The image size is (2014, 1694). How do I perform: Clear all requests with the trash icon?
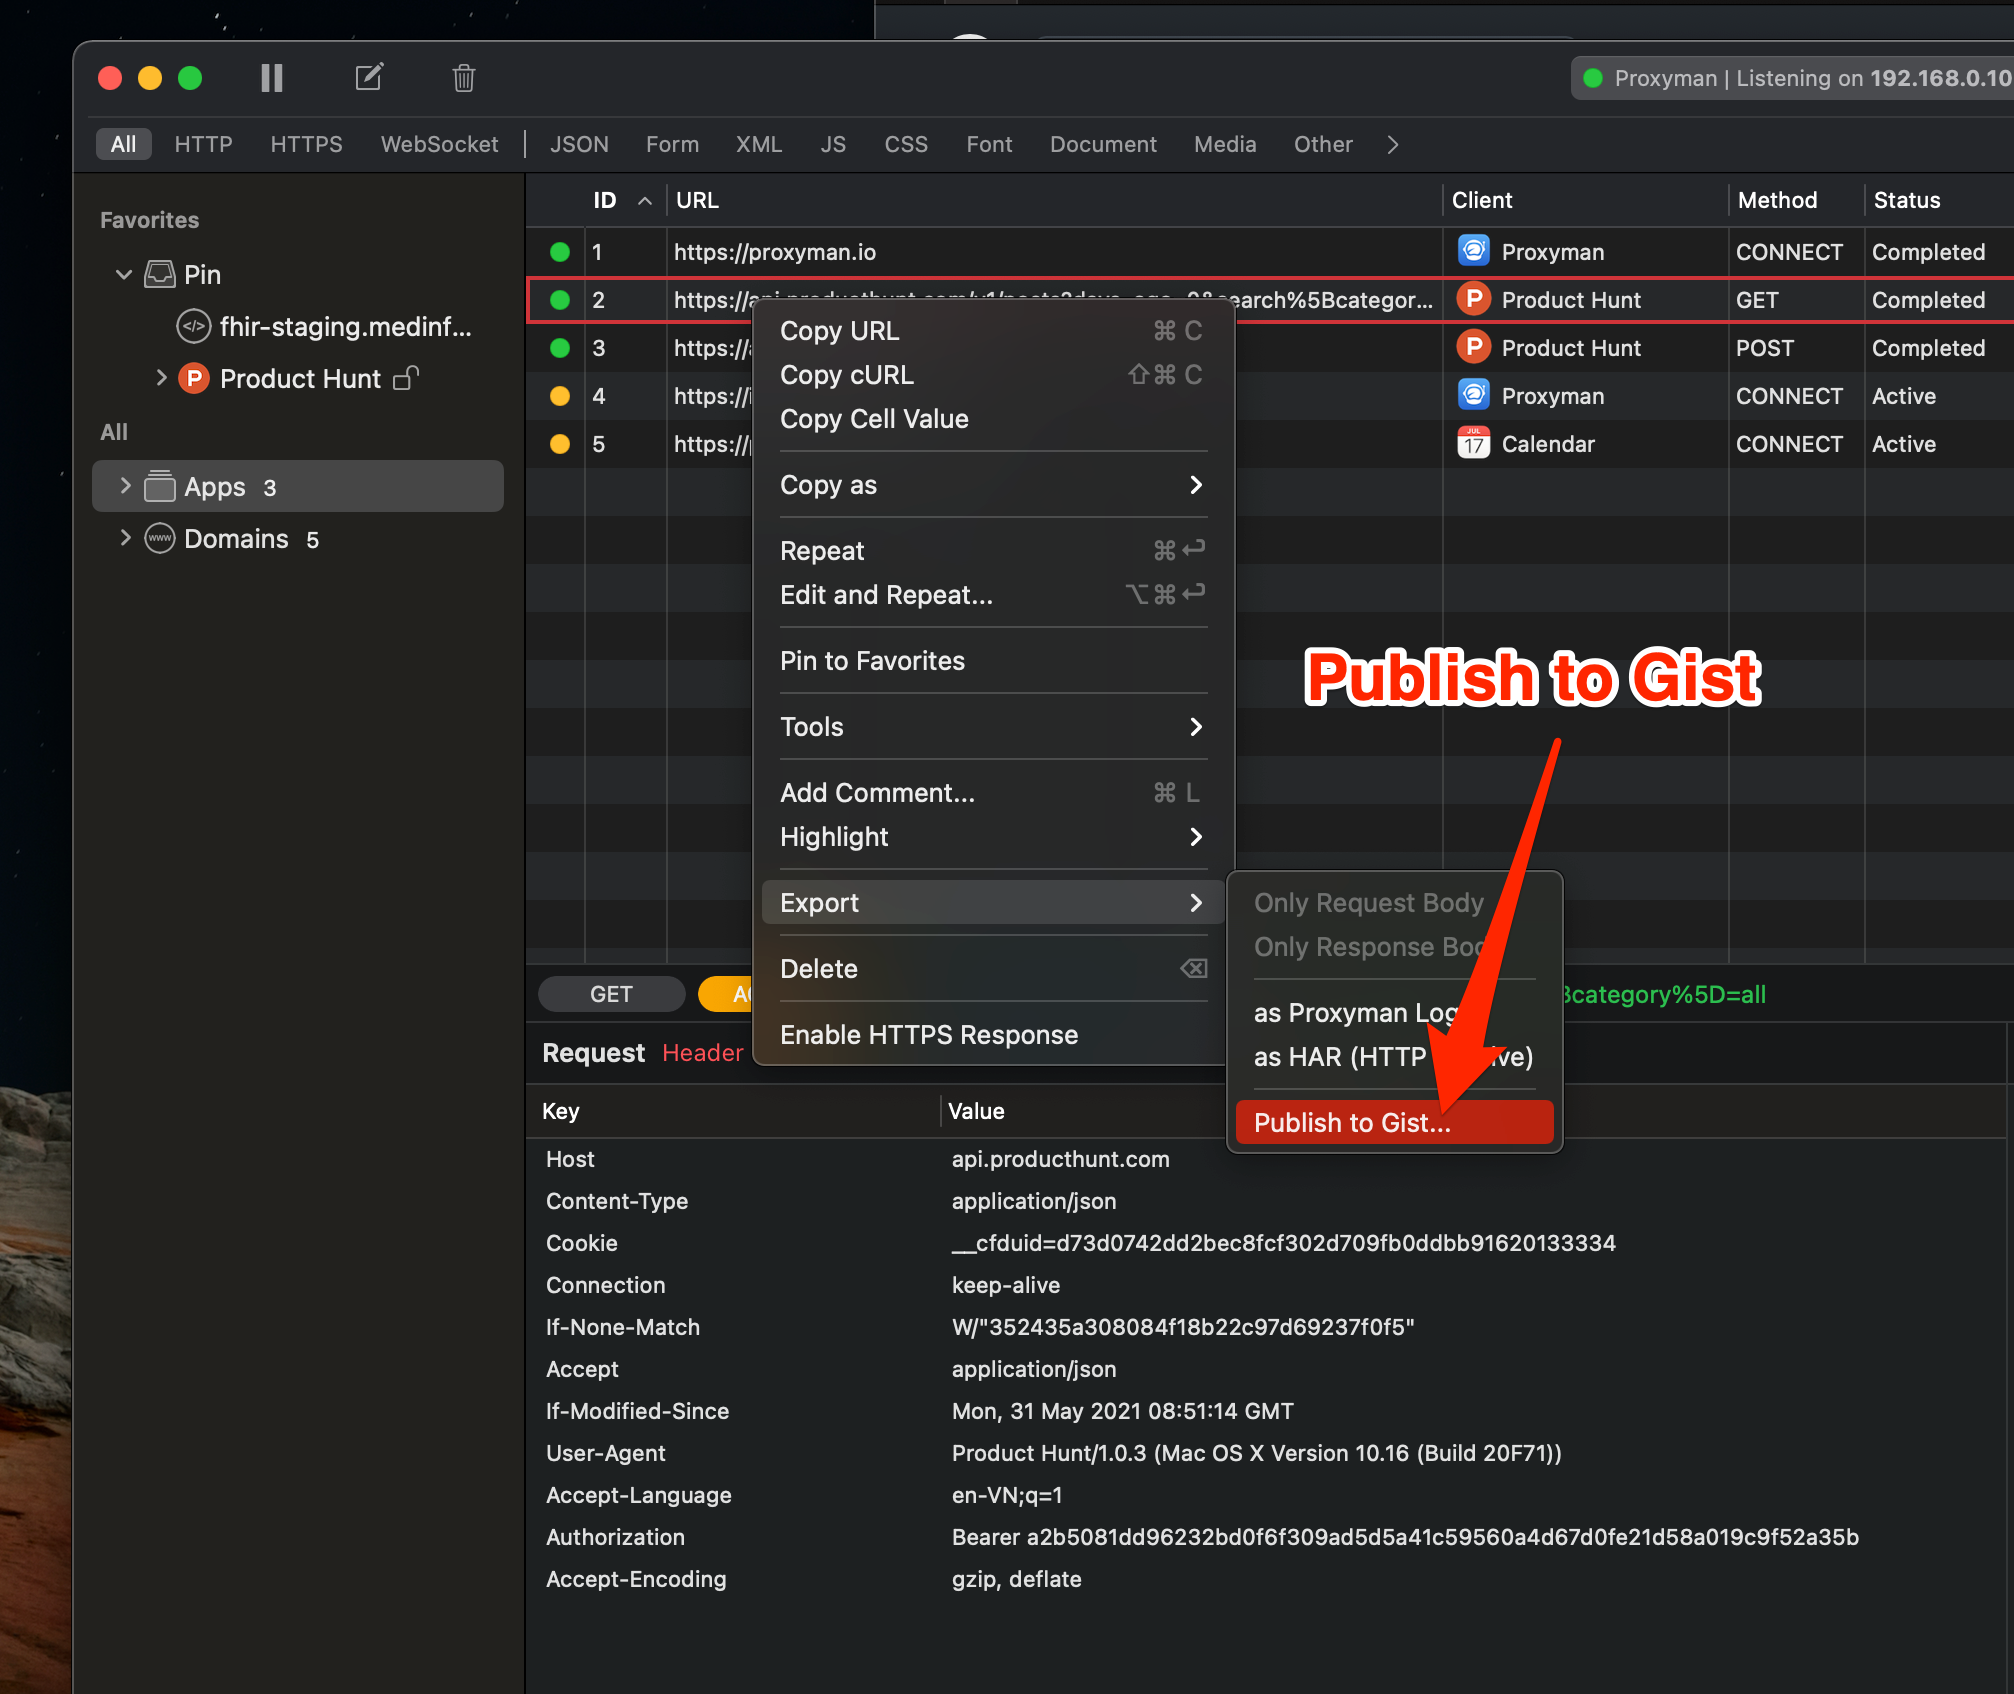click(x=463, y=77)
